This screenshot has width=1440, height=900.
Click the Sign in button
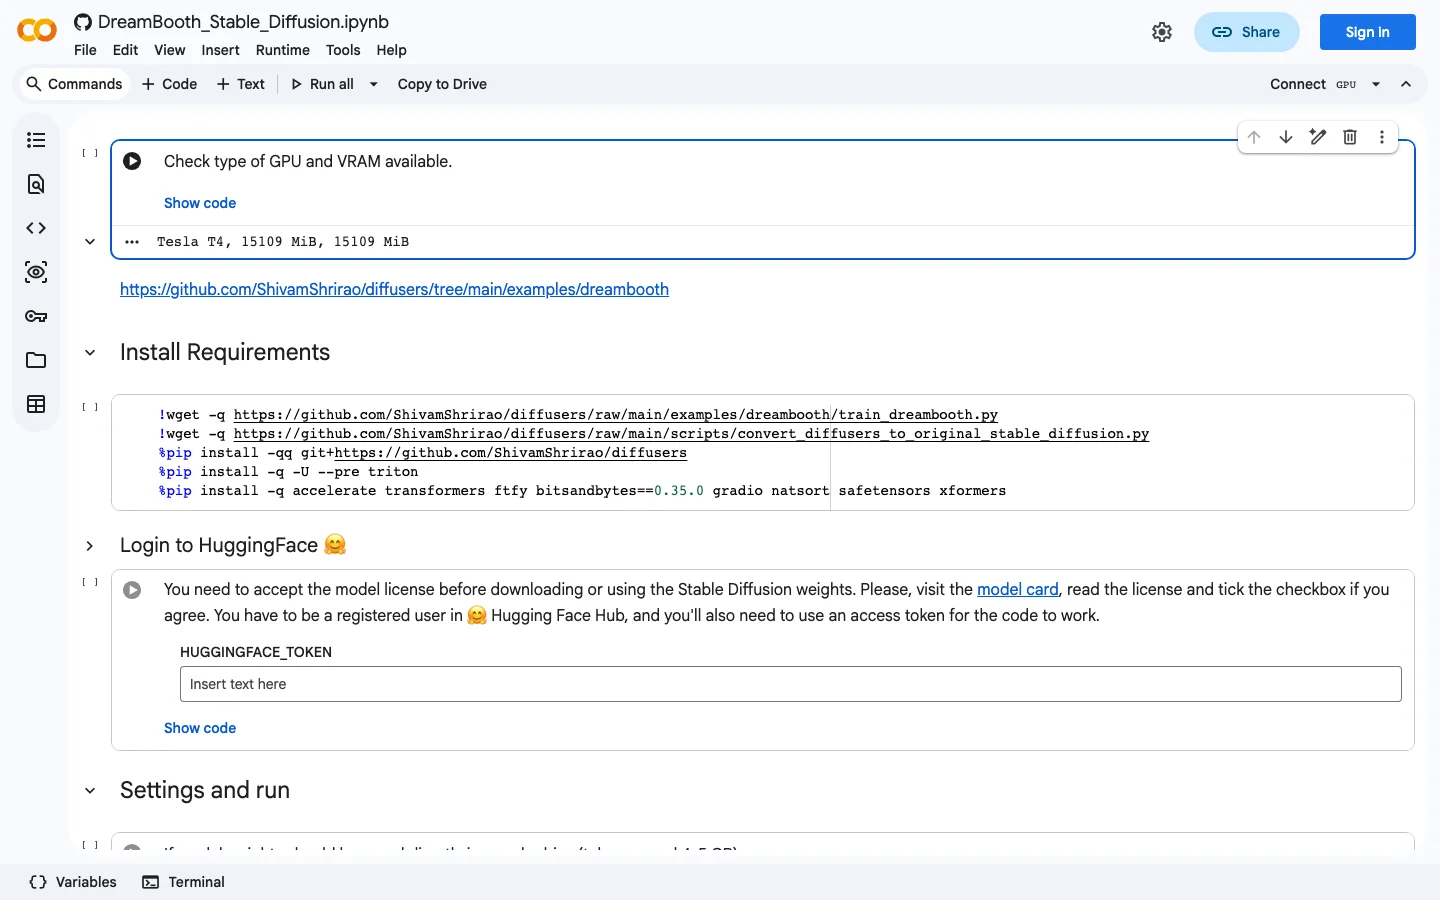(1367, 32)
